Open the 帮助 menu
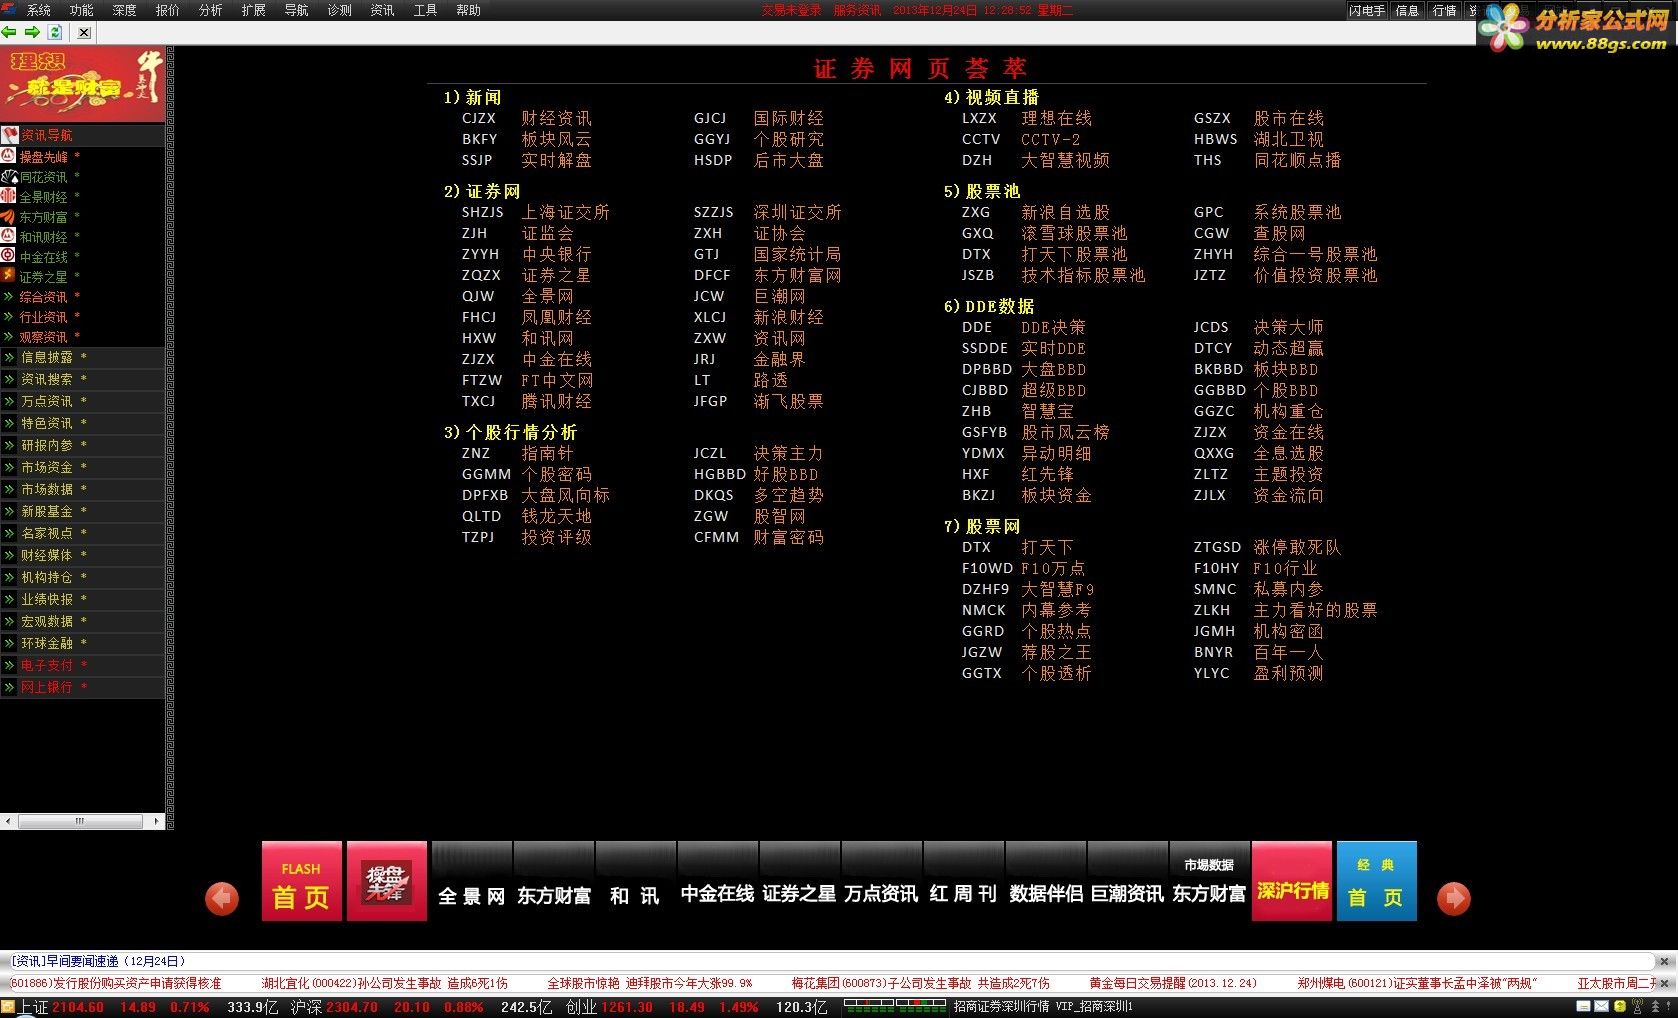 pyautogui.click(x=469, y=10)
